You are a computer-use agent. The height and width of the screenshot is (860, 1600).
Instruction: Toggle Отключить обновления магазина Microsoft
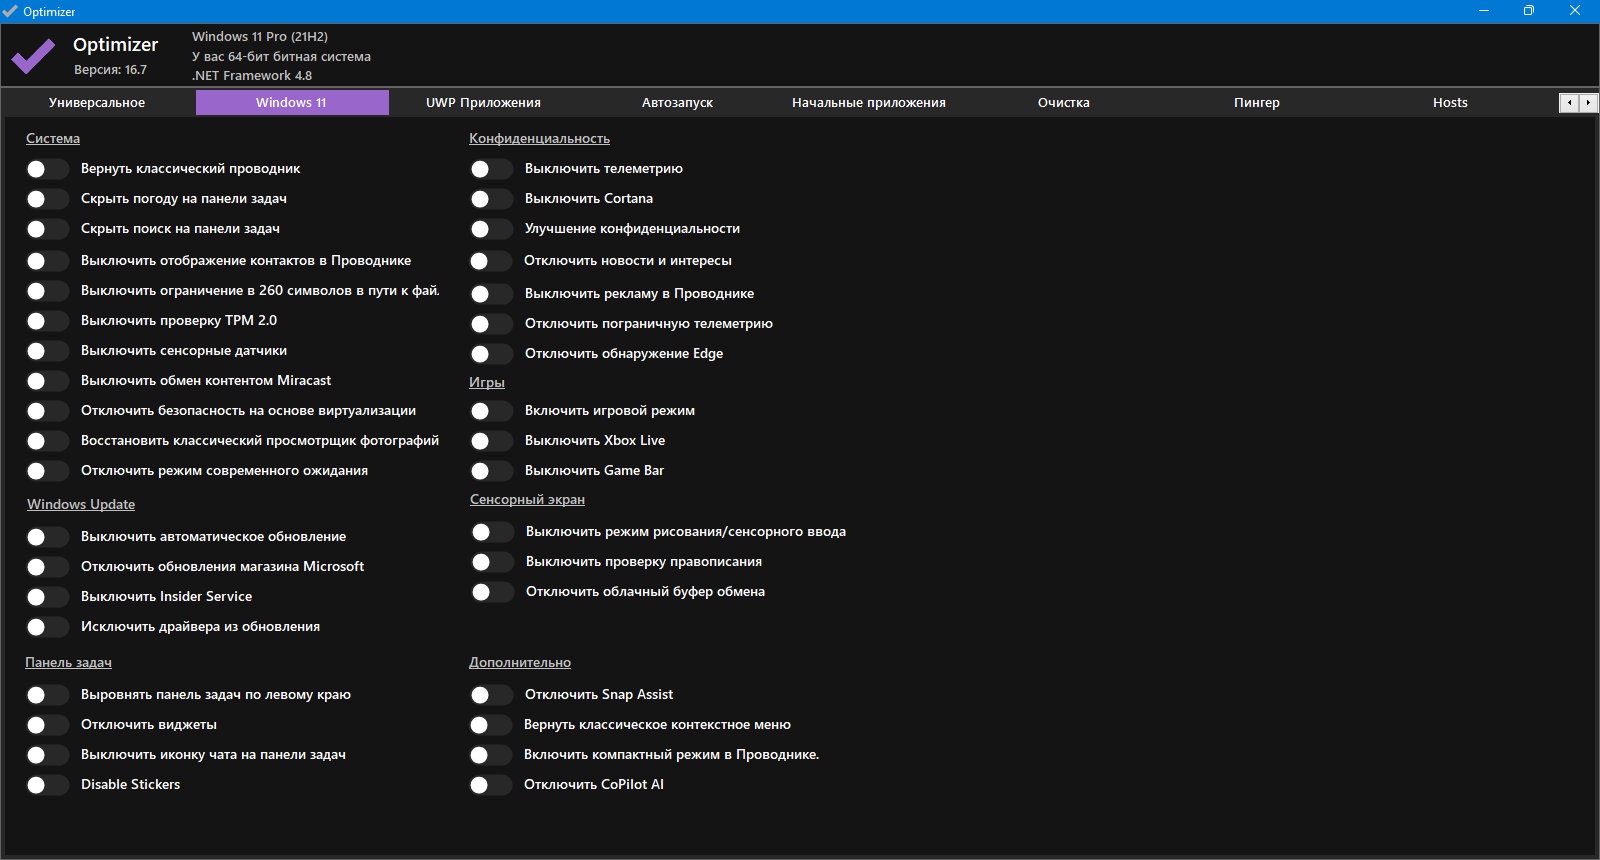47,567
